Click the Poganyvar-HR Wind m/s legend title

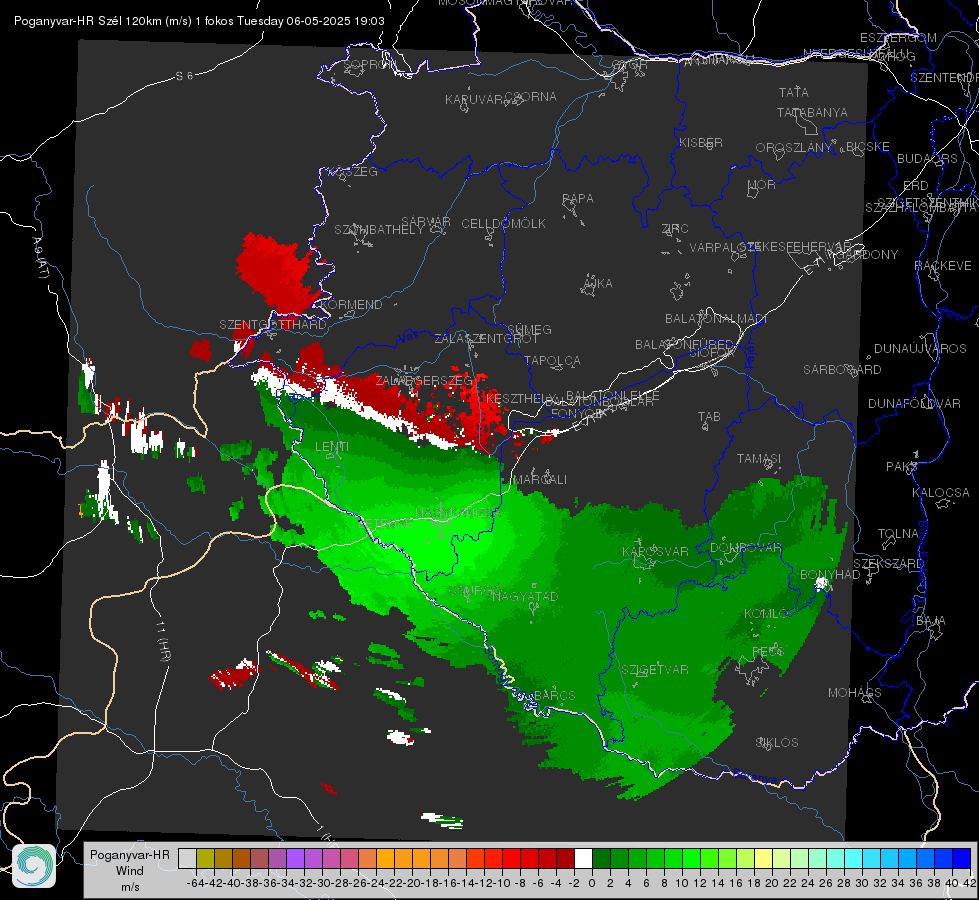[130, 870]
